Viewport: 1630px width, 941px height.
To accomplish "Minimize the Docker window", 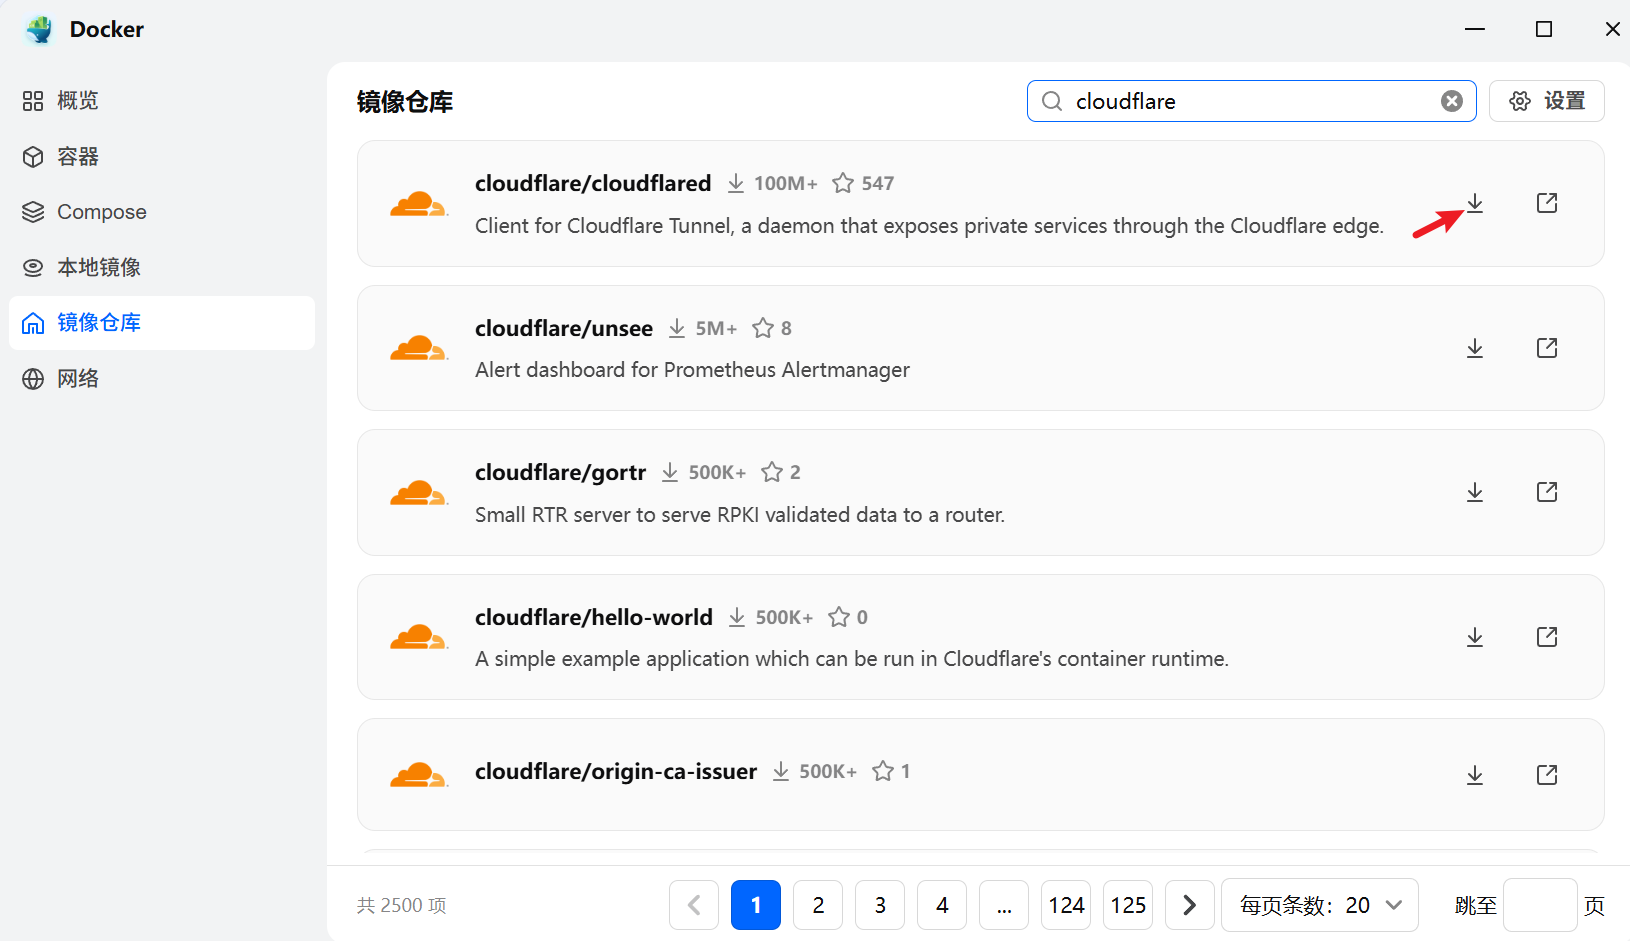I will (1475, 29).
